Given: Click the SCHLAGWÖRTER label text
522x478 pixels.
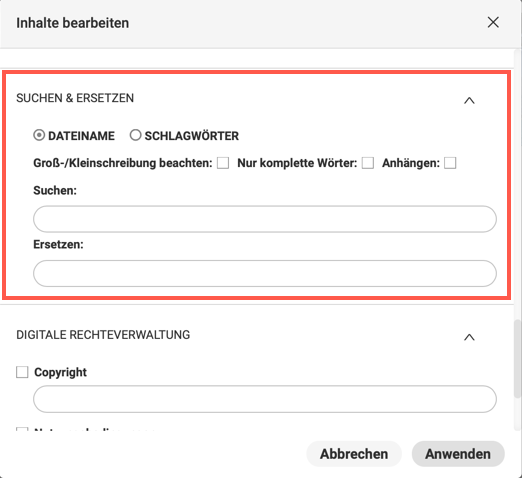Looking at the screenshot, I should pyautogui.click(x=192, y=136).
